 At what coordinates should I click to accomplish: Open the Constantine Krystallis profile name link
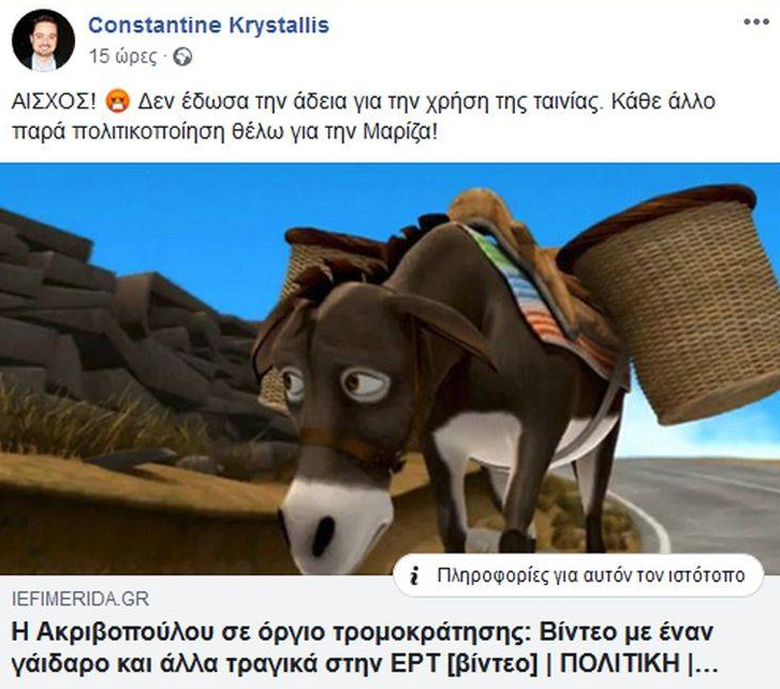(x=209, y=25)
